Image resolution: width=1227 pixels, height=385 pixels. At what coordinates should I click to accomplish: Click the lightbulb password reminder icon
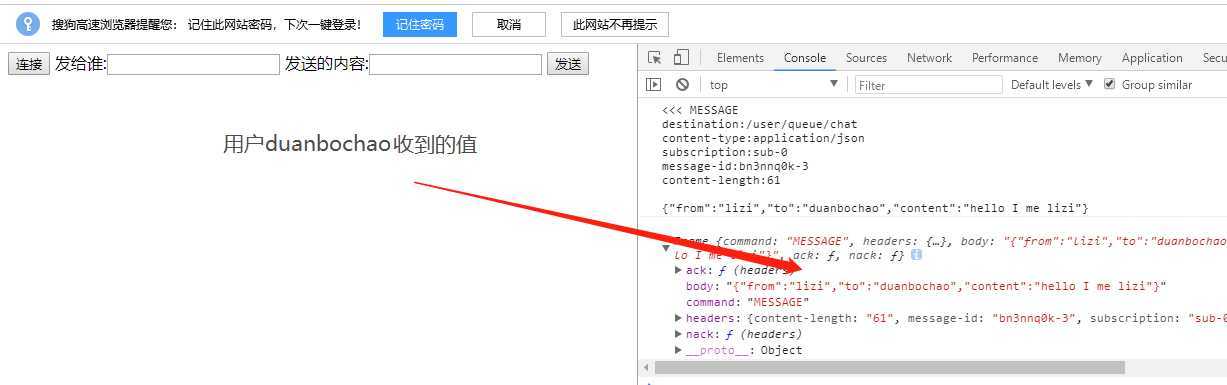point(28,24)
